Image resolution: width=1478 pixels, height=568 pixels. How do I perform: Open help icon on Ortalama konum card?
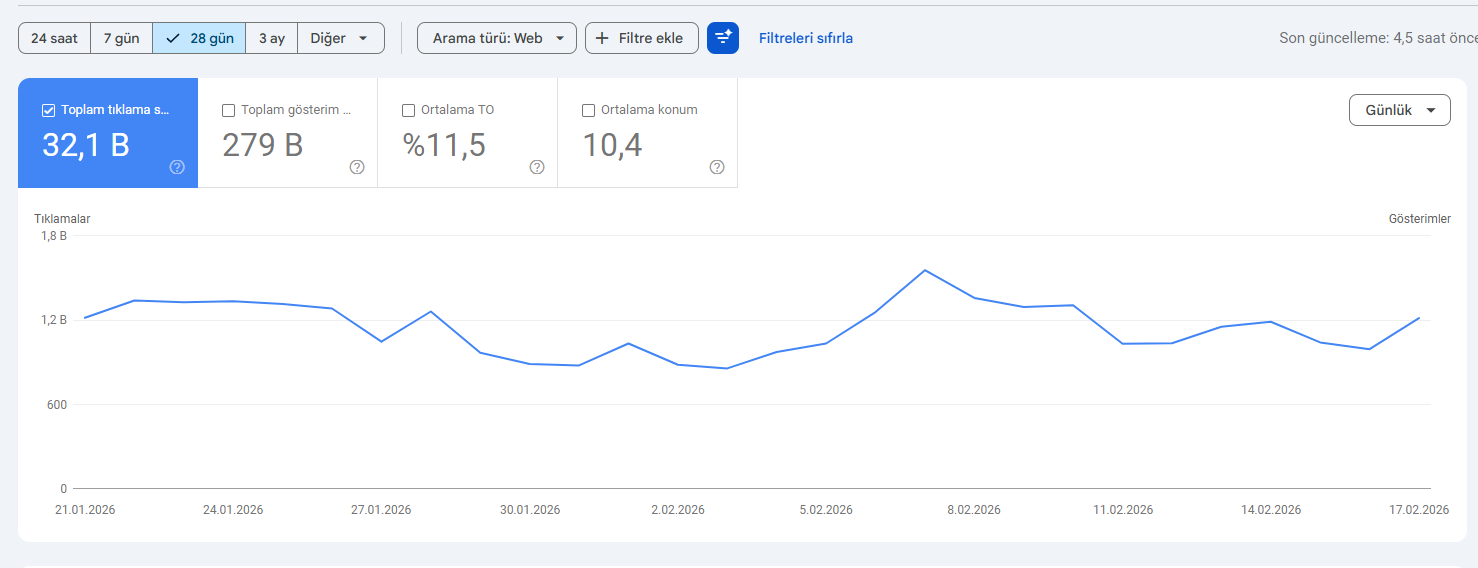tap(717, 167)
